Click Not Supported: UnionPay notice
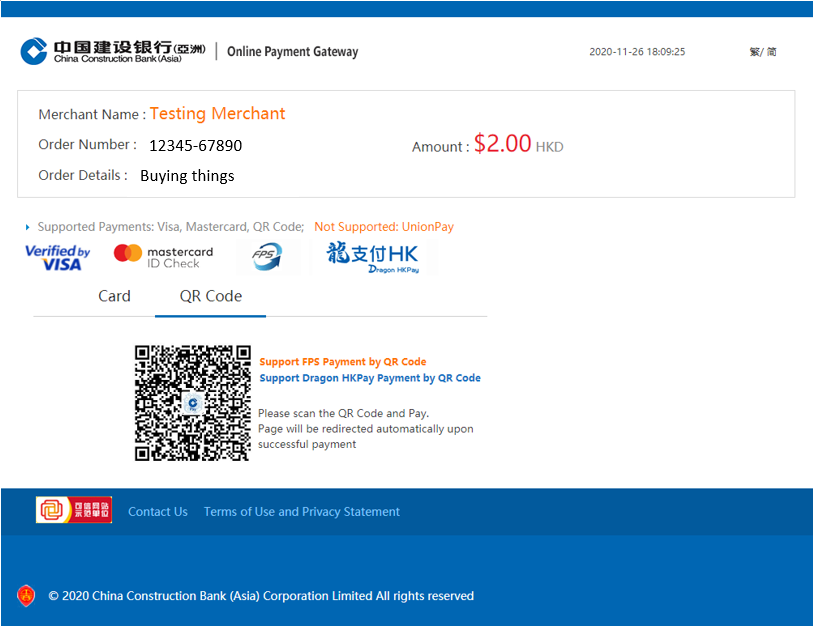Screen dimensions: 813x628 [384, 227]
